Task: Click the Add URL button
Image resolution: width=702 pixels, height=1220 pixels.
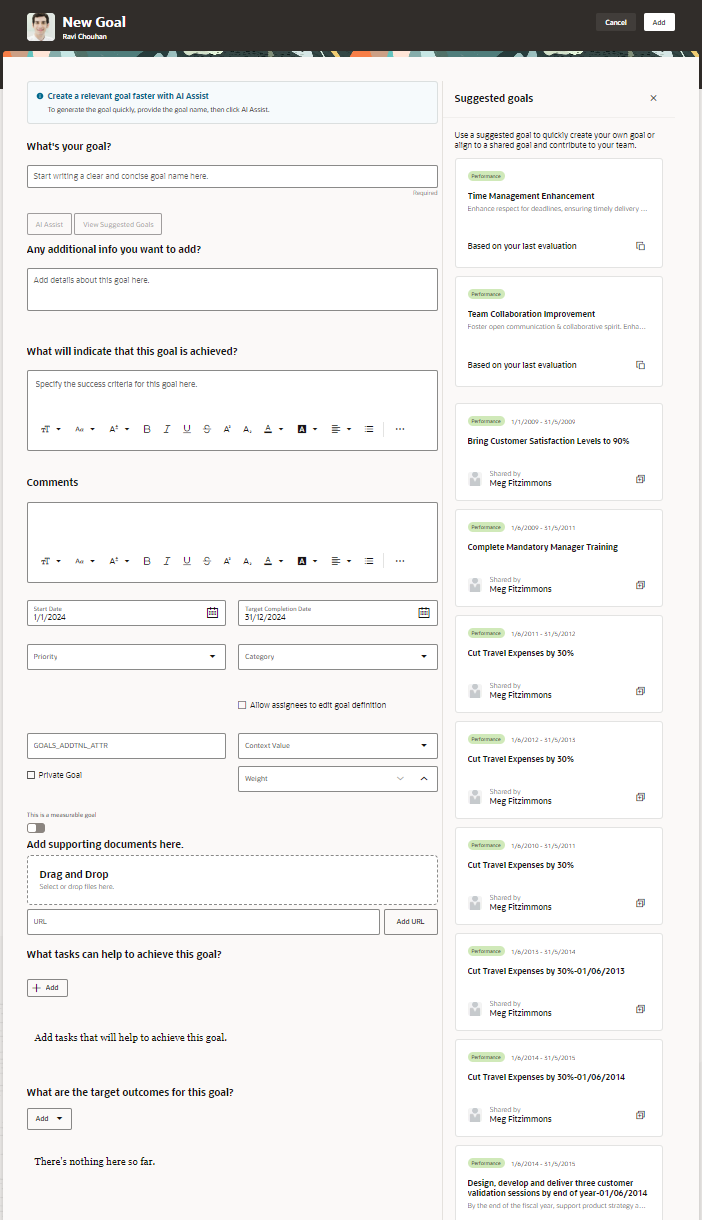Action: pyautogui.click(x=411, y=922)
